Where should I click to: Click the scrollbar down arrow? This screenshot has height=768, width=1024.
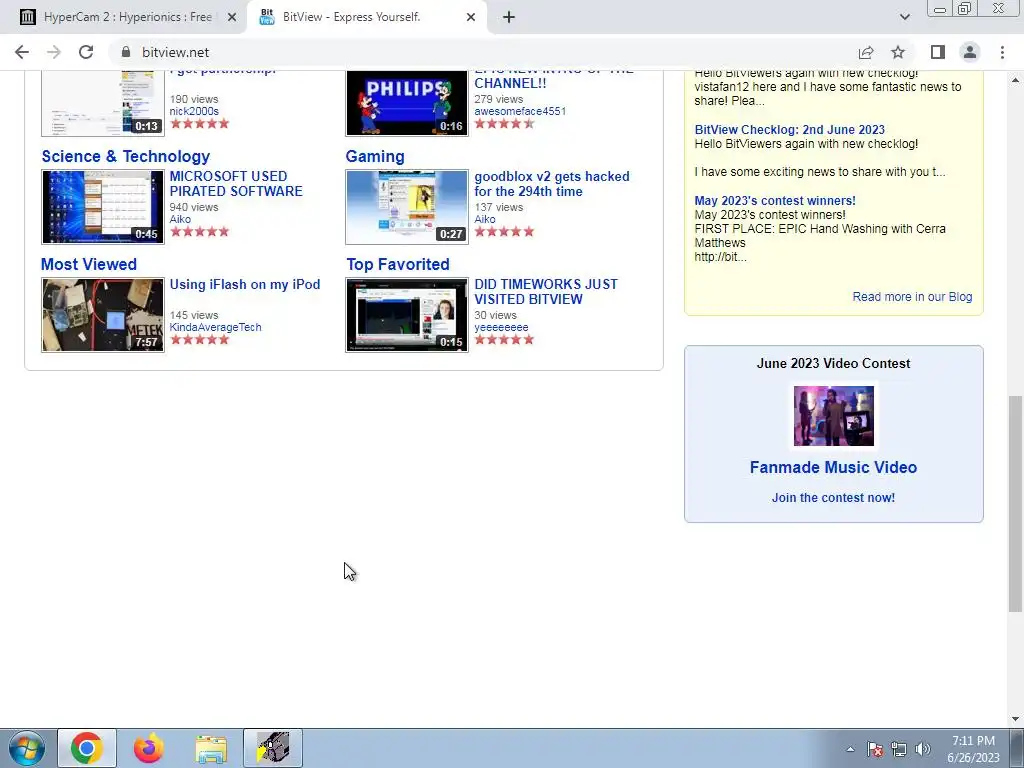pyautogui.click(x=1015, y=719)
